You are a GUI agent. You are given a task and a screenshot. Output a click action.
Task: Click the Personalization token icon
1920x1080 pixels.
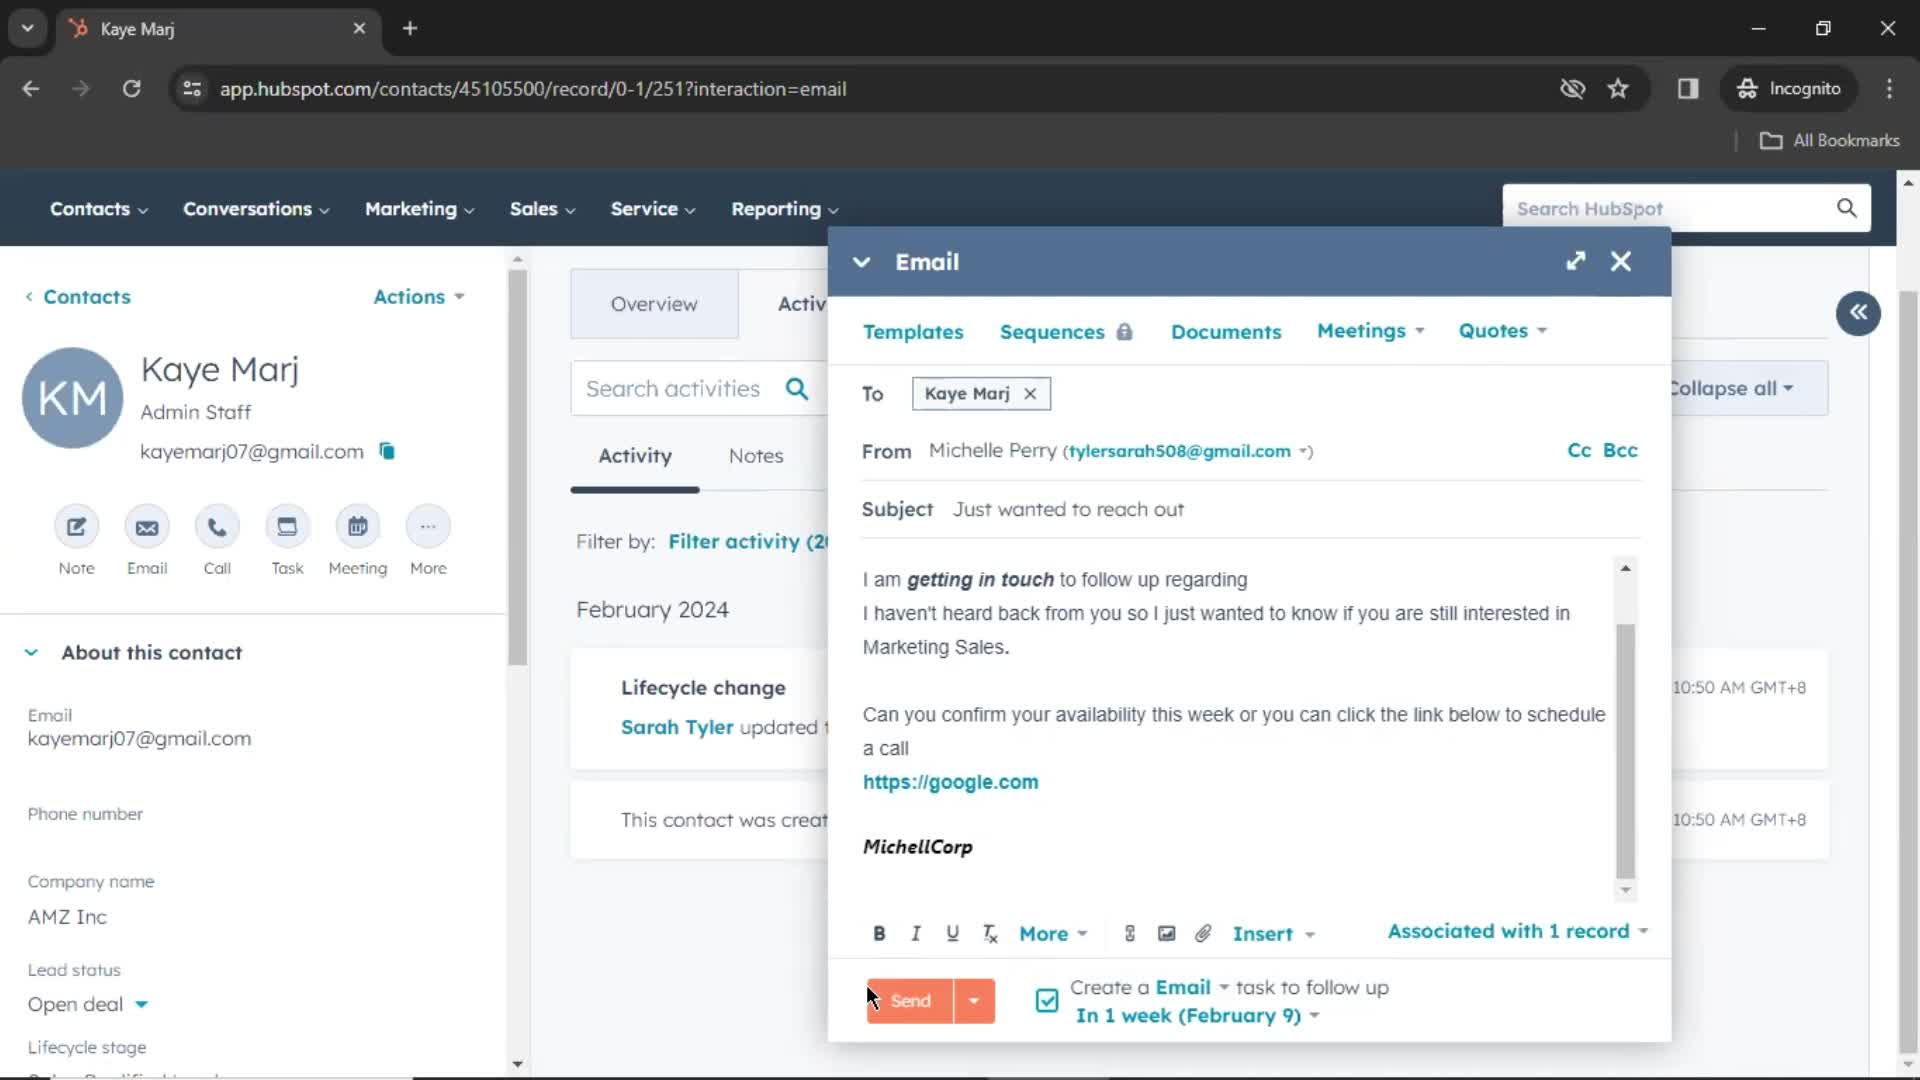tap(1129, 934)
